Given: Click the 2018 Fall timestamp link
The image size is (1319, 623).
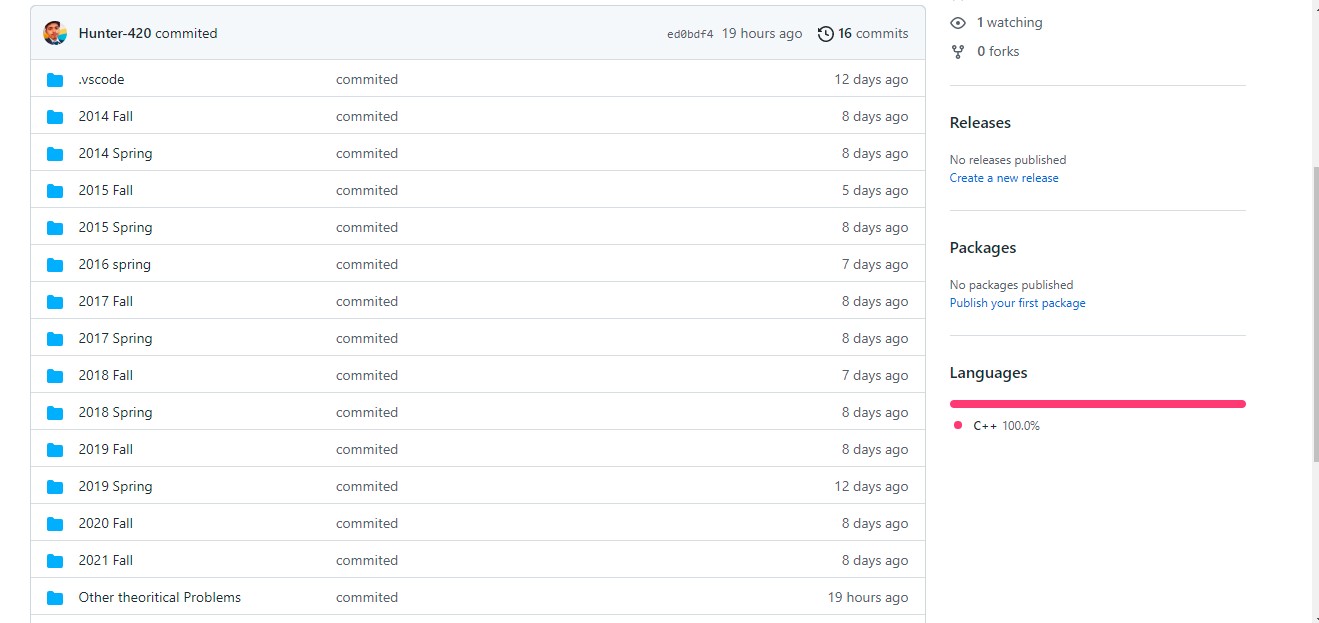Looking at the screenshot, I should tap(875, 375).
